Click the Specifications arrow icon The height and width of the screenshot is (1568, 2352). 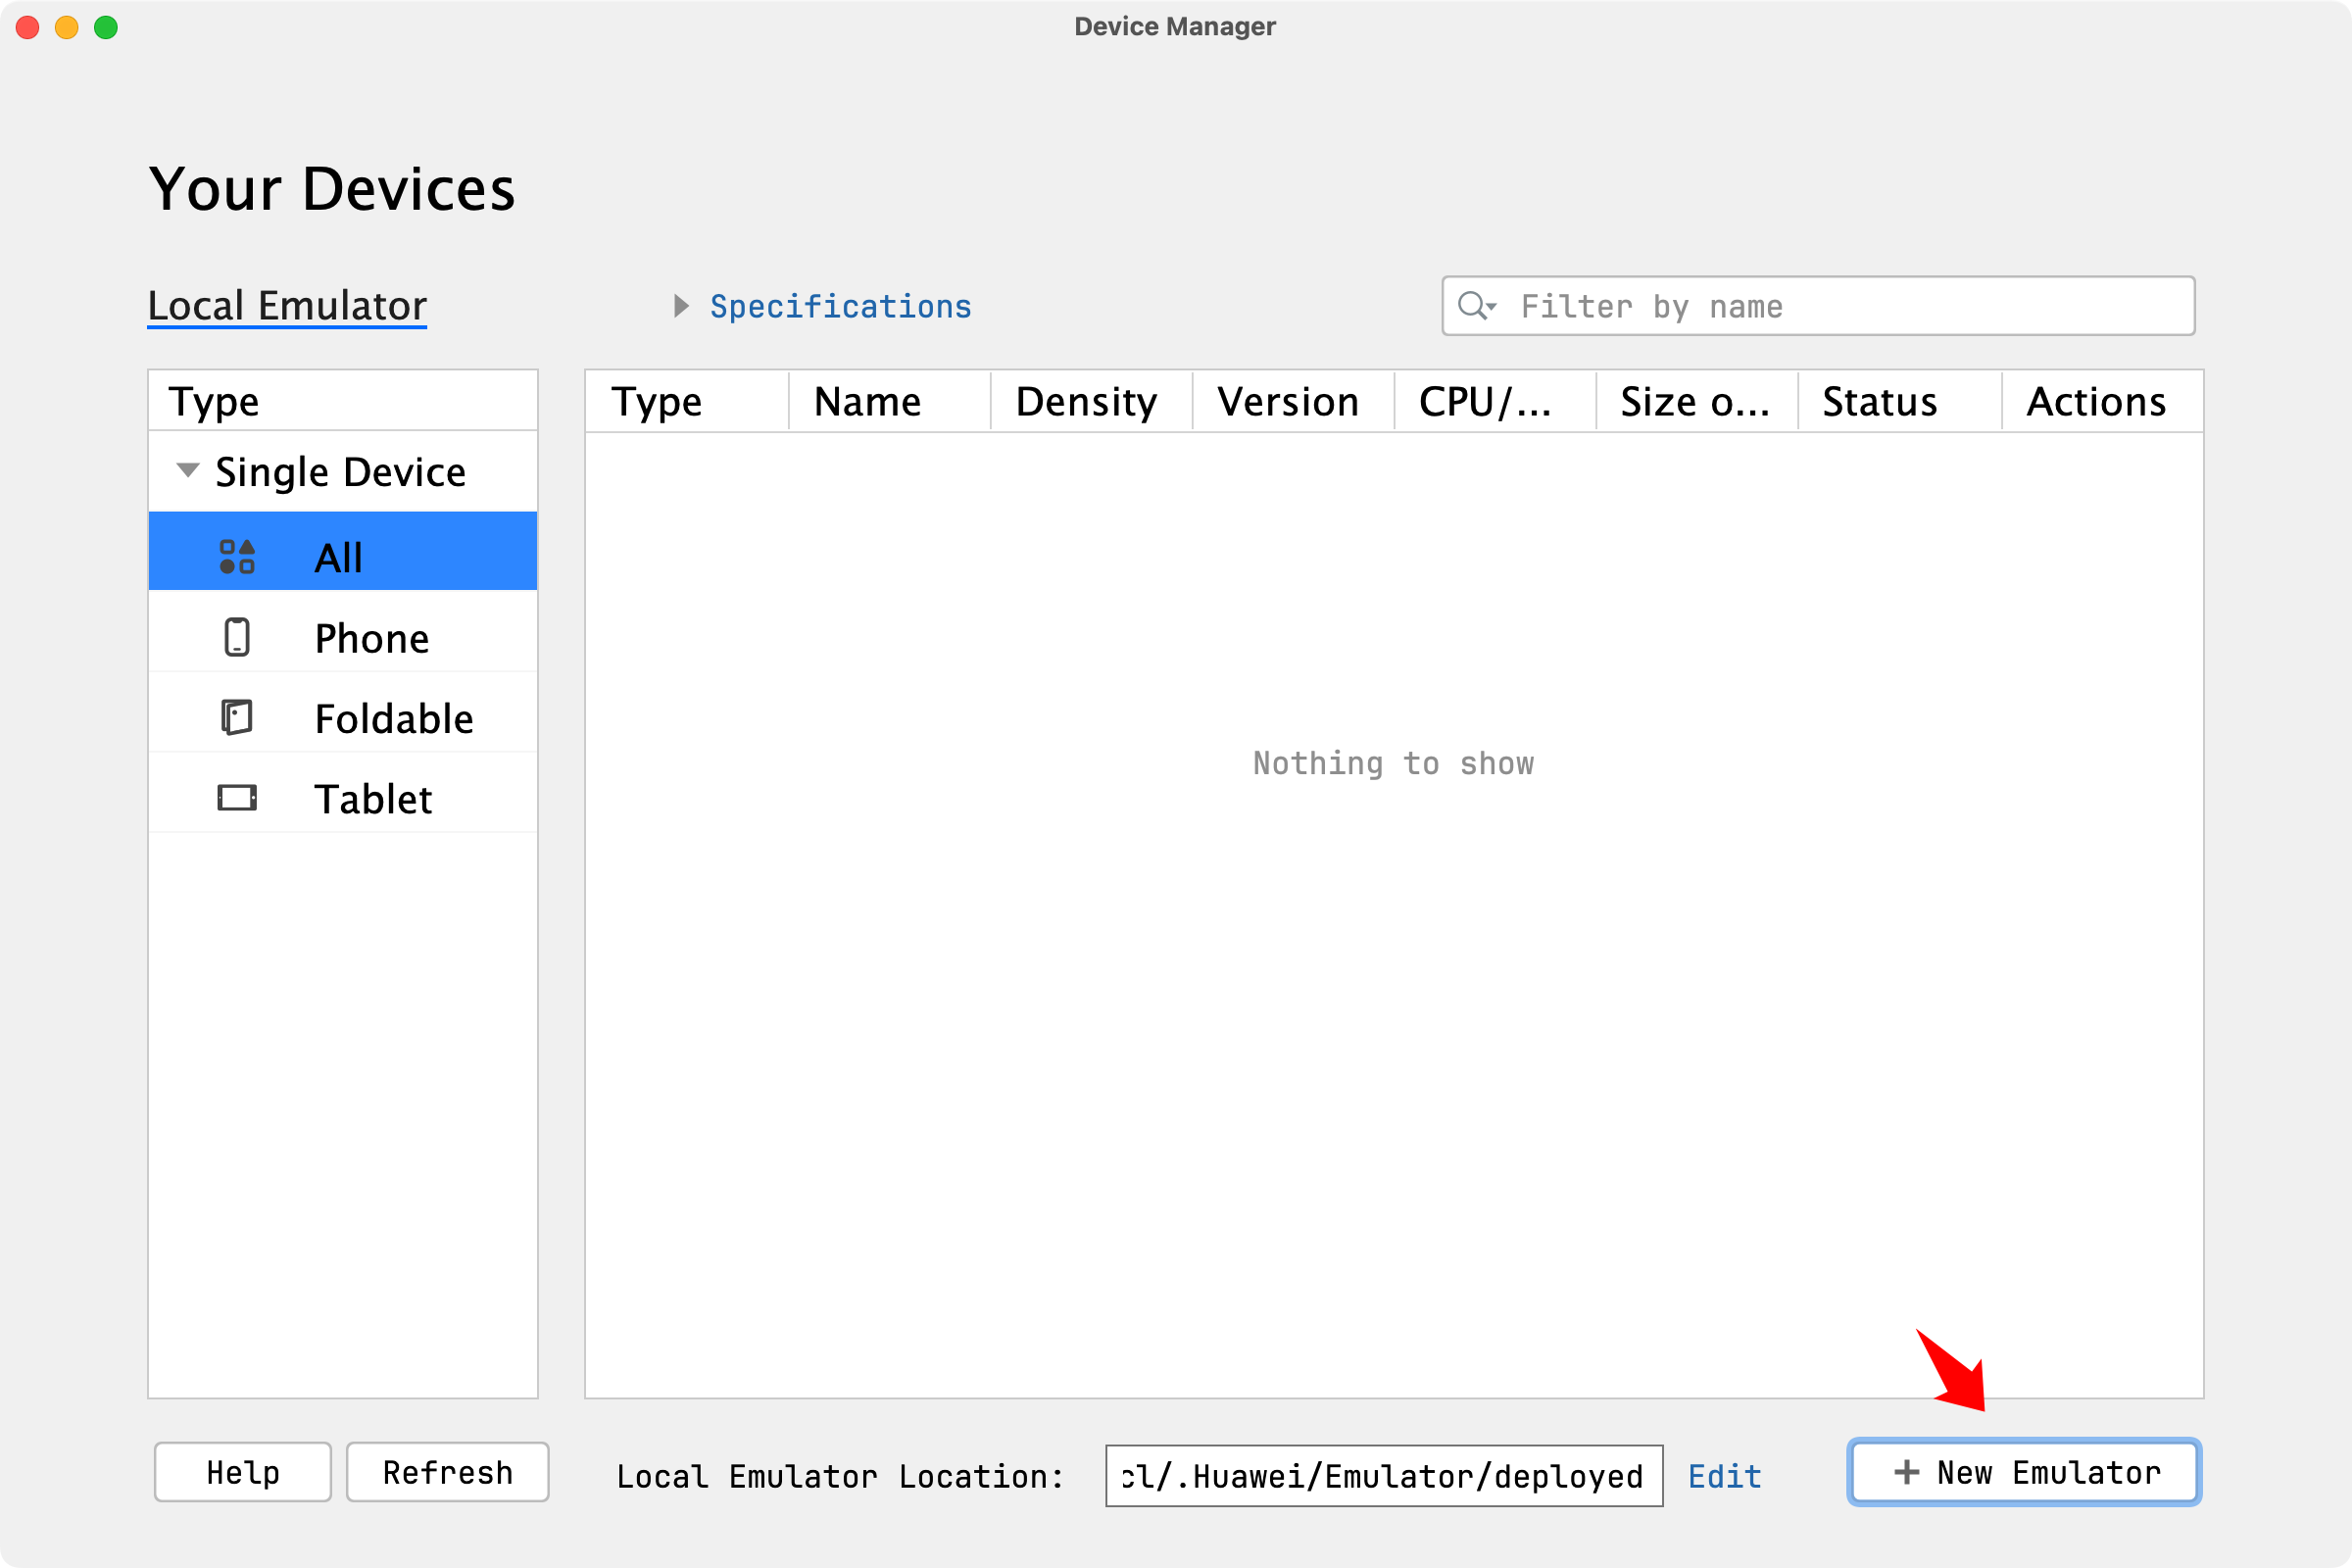pyautogui.click(x=684, y=306)
